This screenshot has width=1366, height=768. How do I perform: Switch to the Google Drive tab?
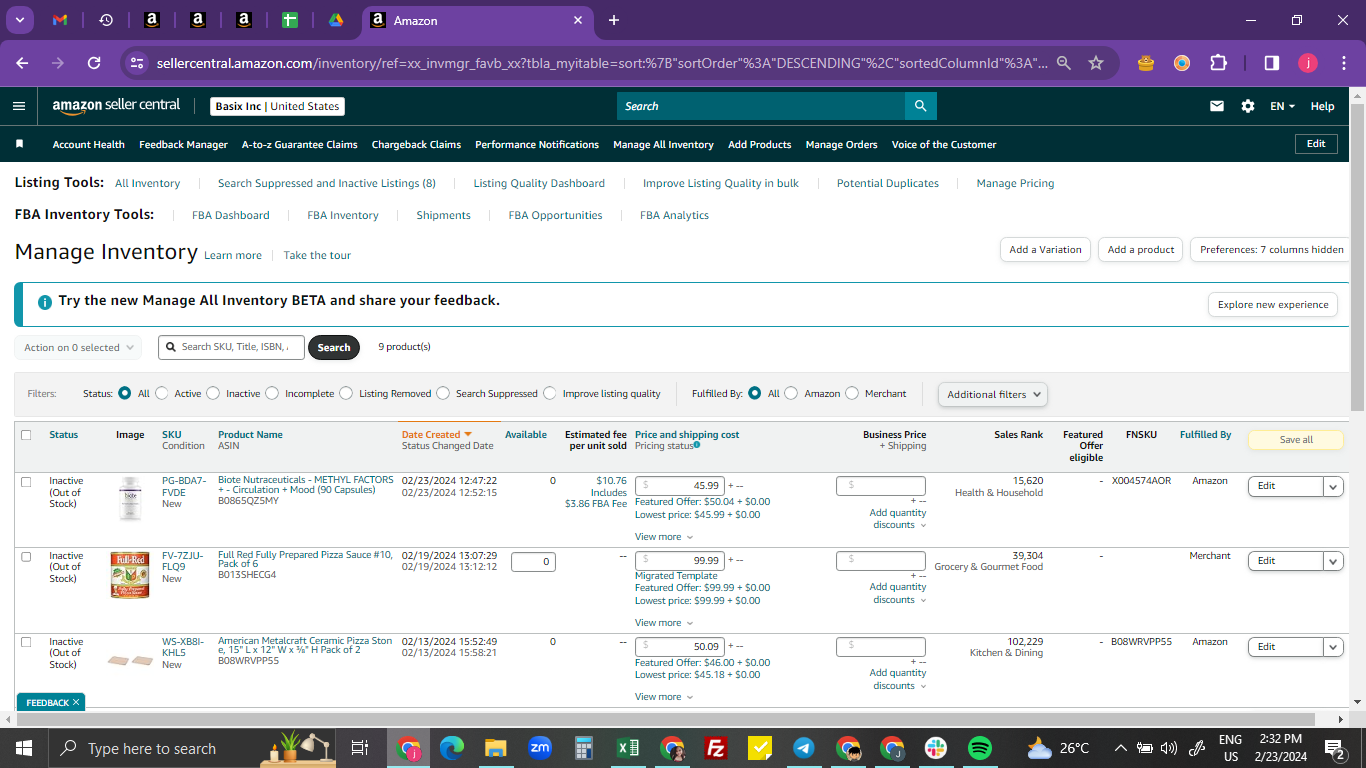coord(336,20)
